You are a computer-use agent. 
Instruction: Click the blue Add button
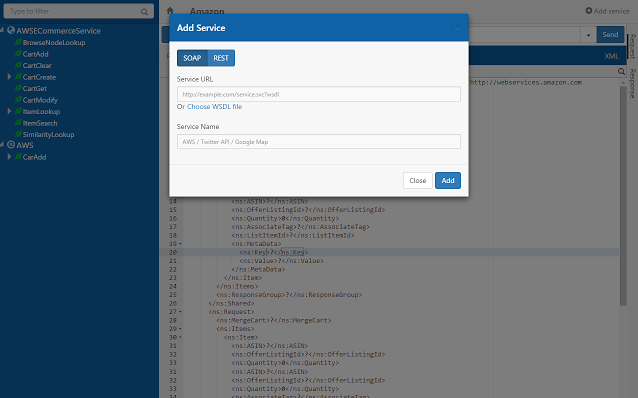coord(448,180)
